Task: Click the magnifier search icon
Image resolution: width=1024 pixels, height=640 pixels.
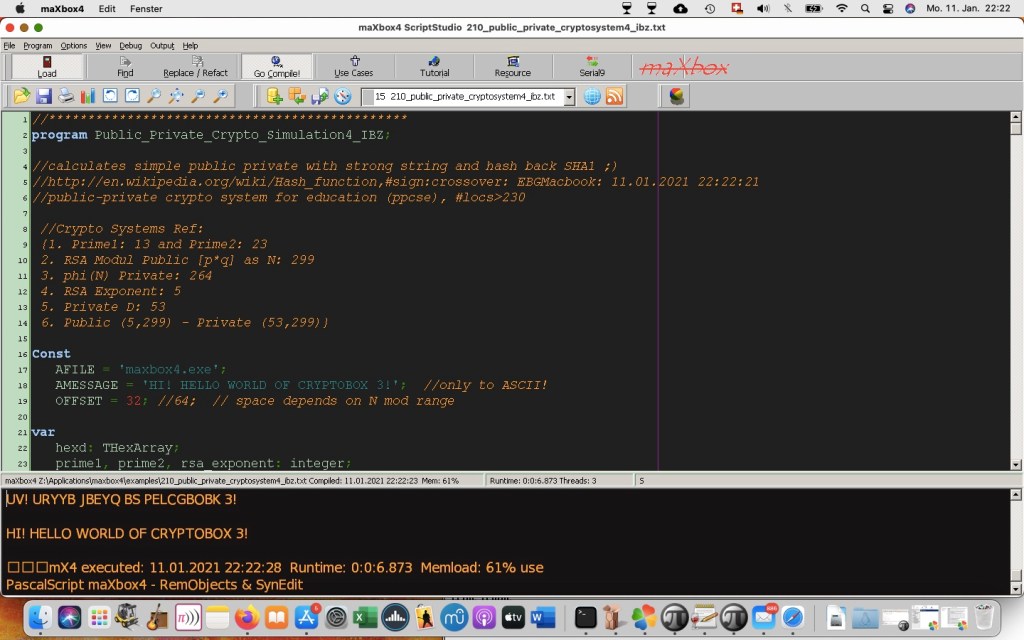Action: click(x=154, y=96)
